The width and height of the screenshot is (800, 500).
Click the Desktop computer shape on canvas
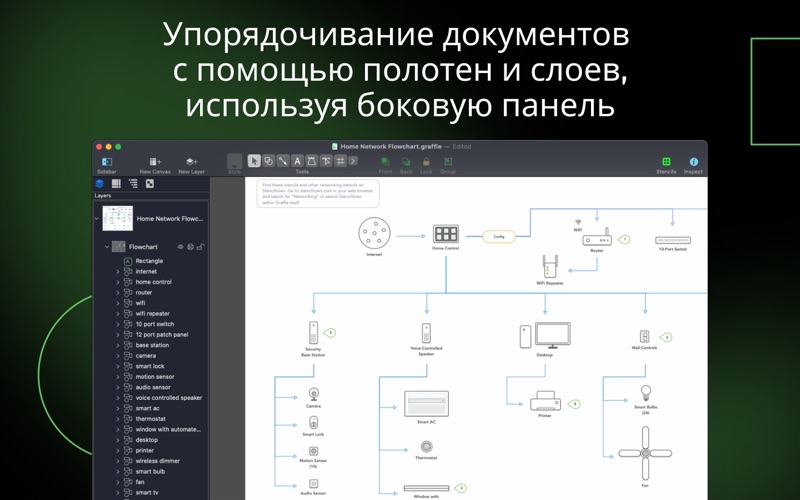[x=545, y=336]
